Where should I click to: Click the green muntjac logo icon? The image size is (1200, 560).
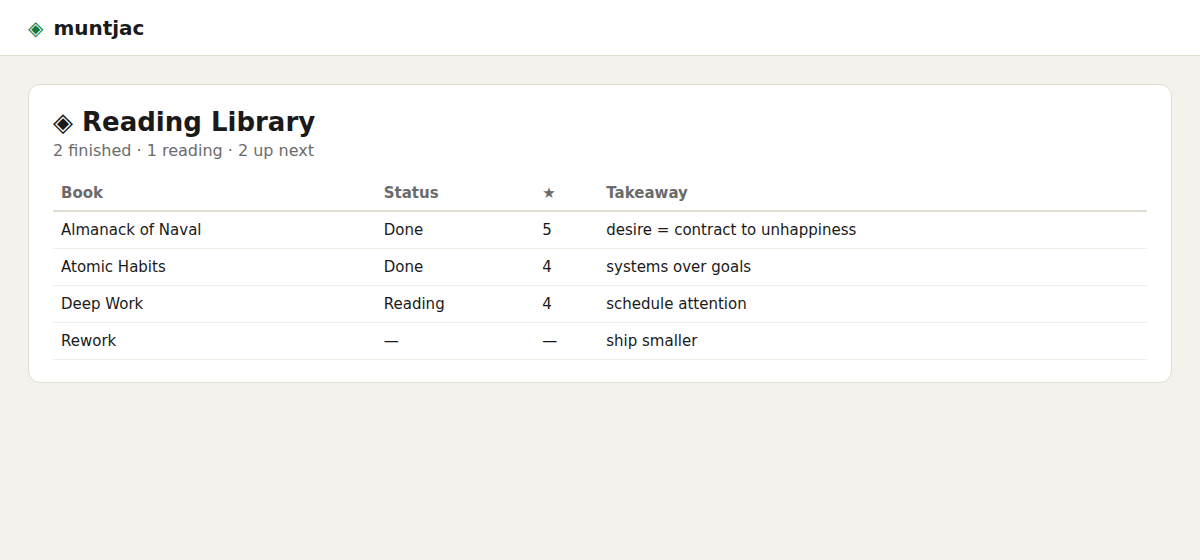click(36, 29)
